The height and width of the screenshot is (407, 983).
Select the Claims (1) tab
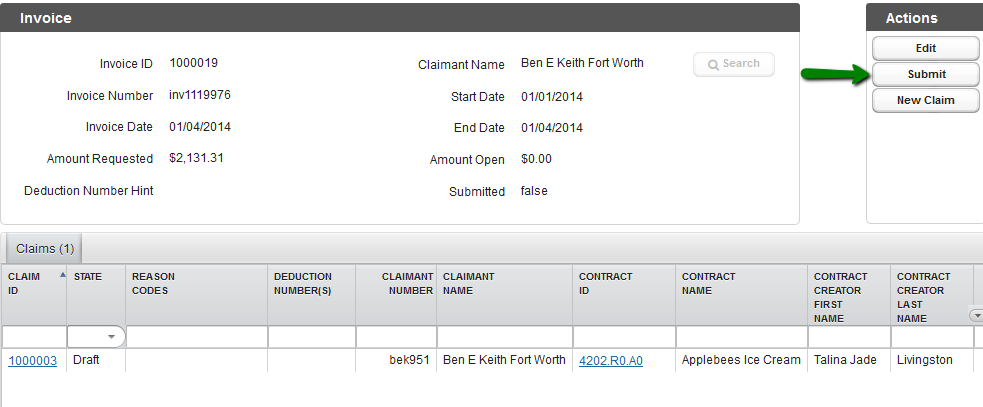[45, 248]
